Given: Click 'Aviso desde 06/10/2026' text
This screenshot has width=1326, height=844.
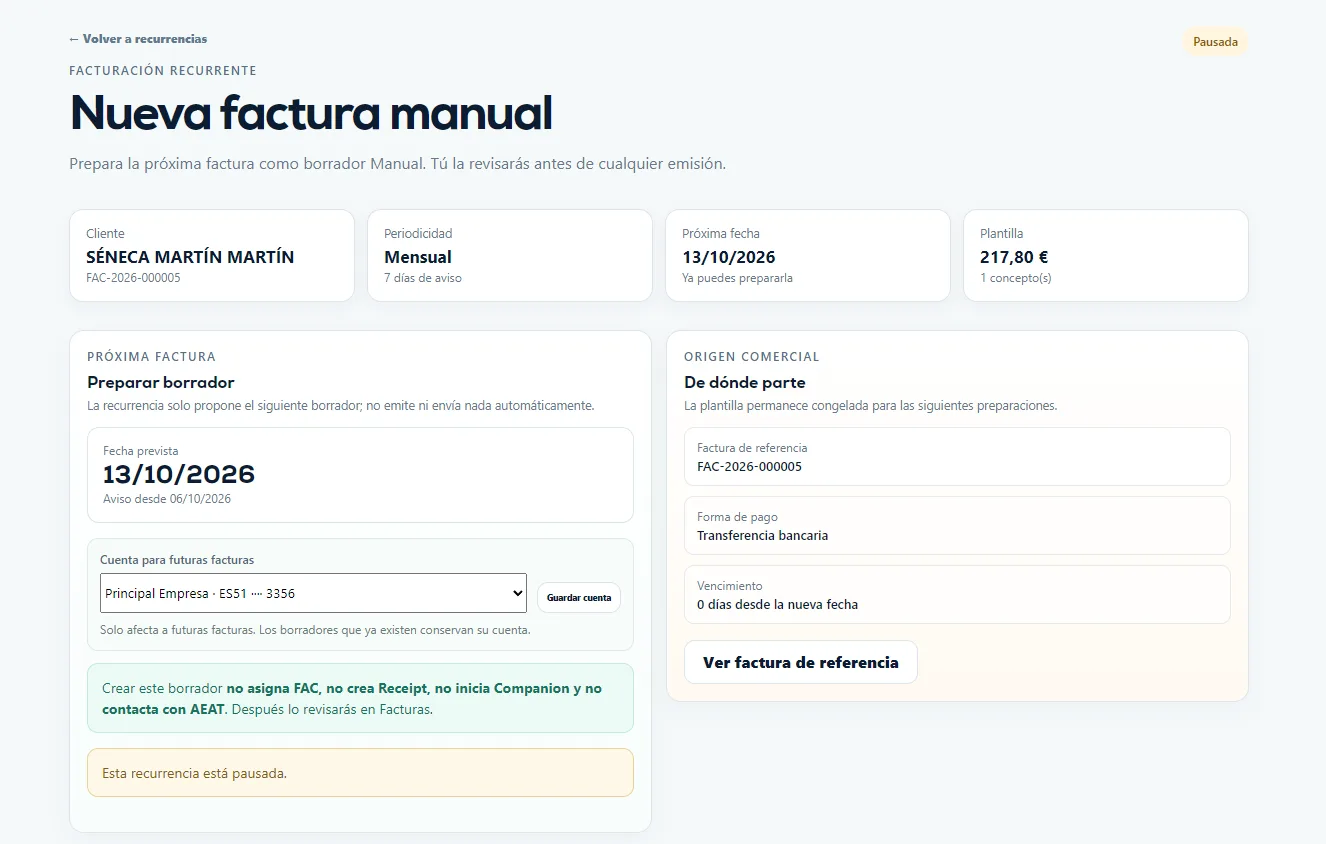Looking at the screenshot, I should coord(167,499).
